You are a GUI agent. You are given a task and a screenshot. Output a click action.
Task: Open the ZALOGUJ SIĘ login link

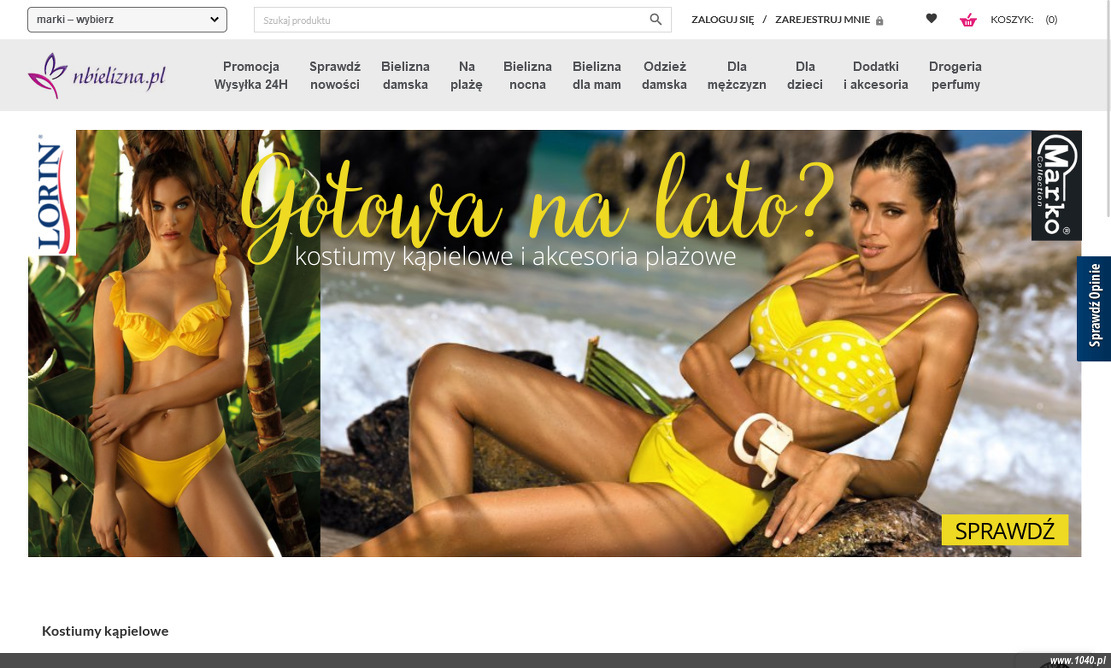[x=723, y=20]
